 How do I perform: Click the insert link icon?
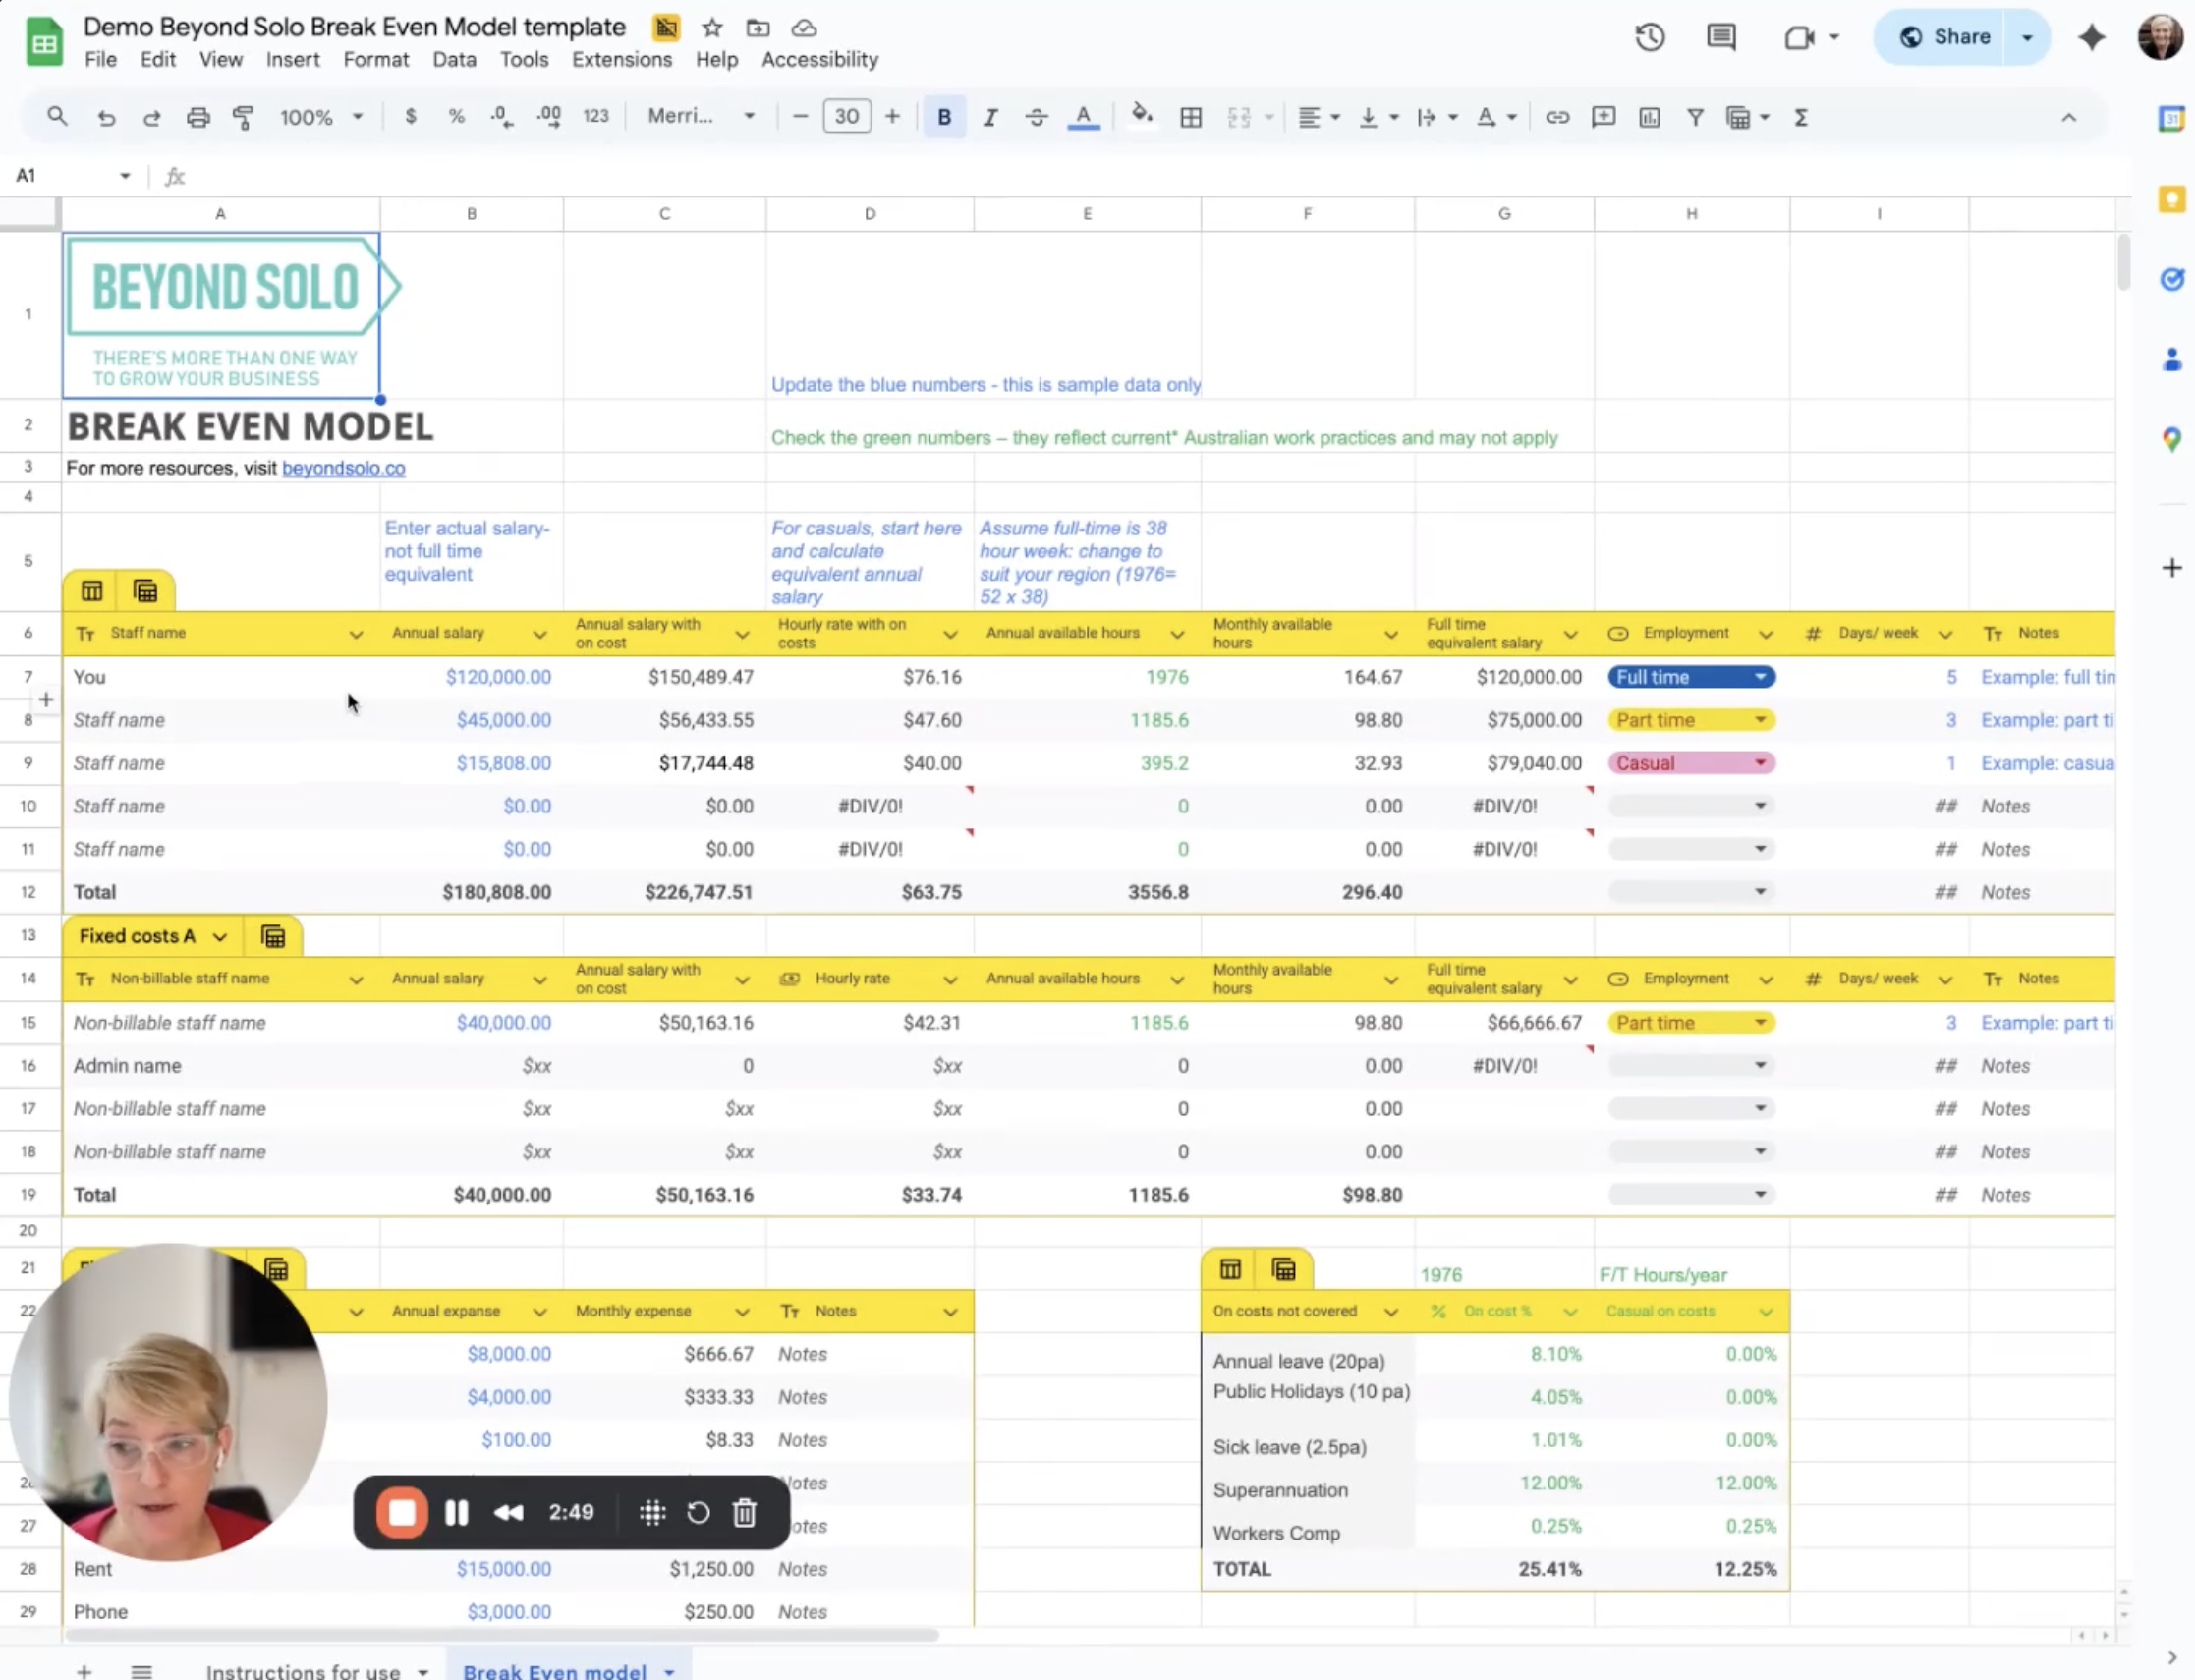(x=1556, y=117)
